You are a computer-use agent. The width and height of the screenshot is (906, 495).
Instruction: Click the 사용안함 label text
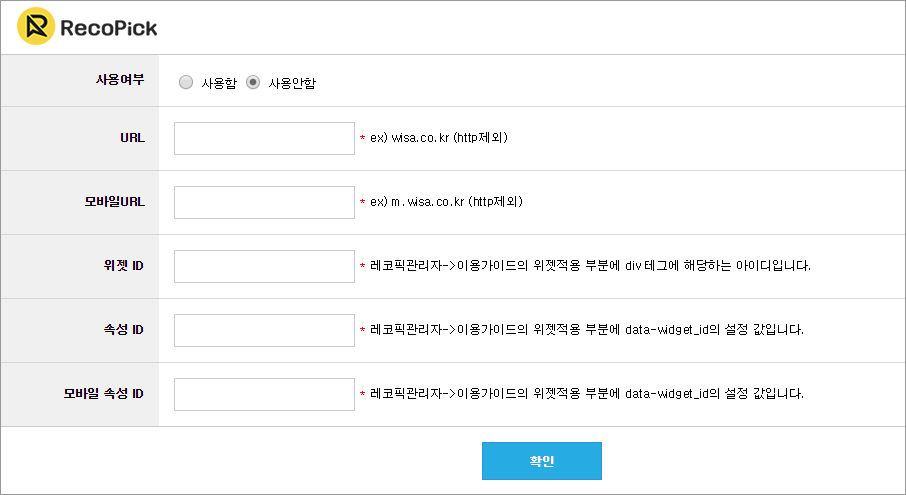click(292, 83)
